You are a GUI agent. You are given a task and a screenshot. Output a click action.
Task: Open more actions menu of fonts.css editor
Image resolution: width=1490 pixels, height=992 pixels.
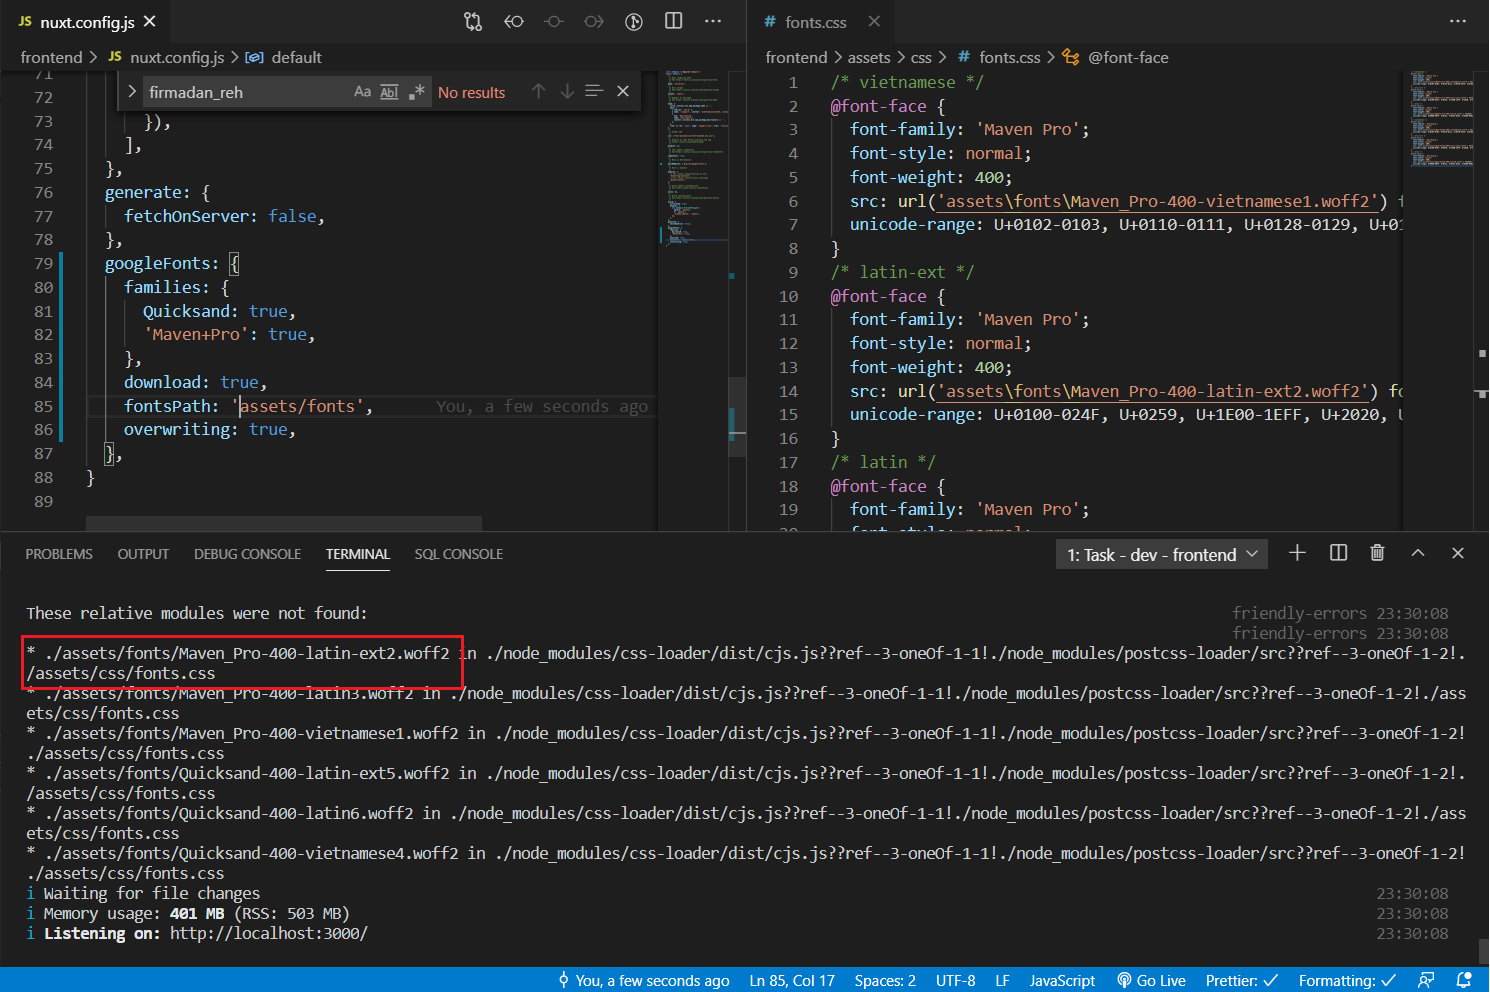[1458, 21]
